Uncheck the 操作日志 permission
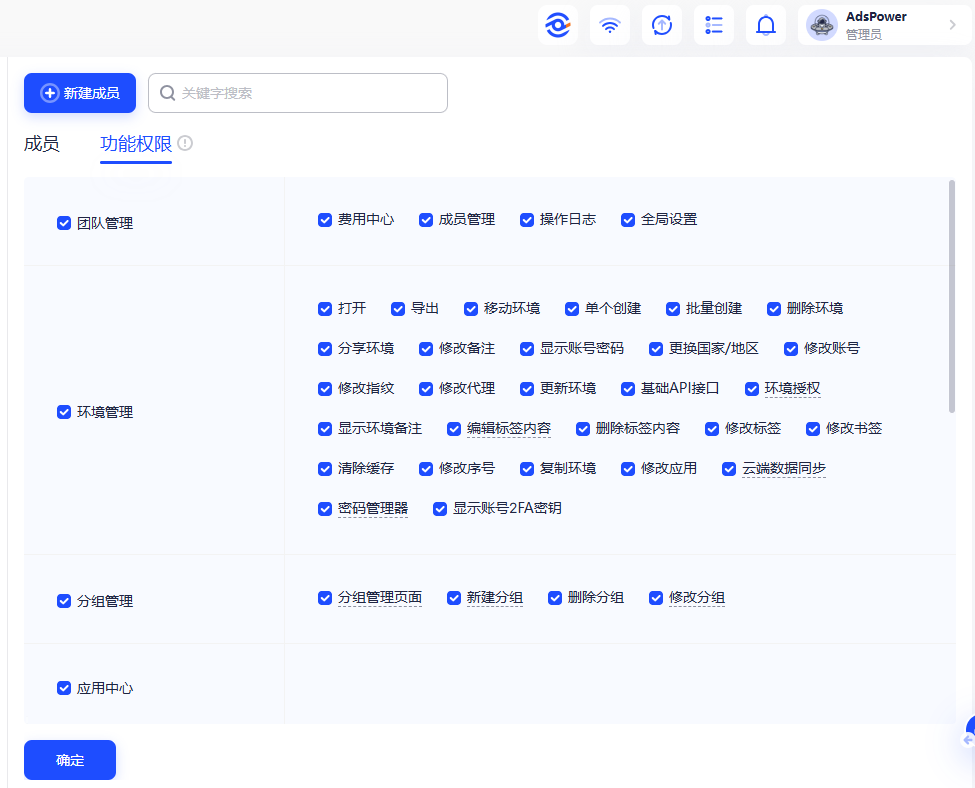Viewport: 975px width, 788px height. tap(527, 220)
